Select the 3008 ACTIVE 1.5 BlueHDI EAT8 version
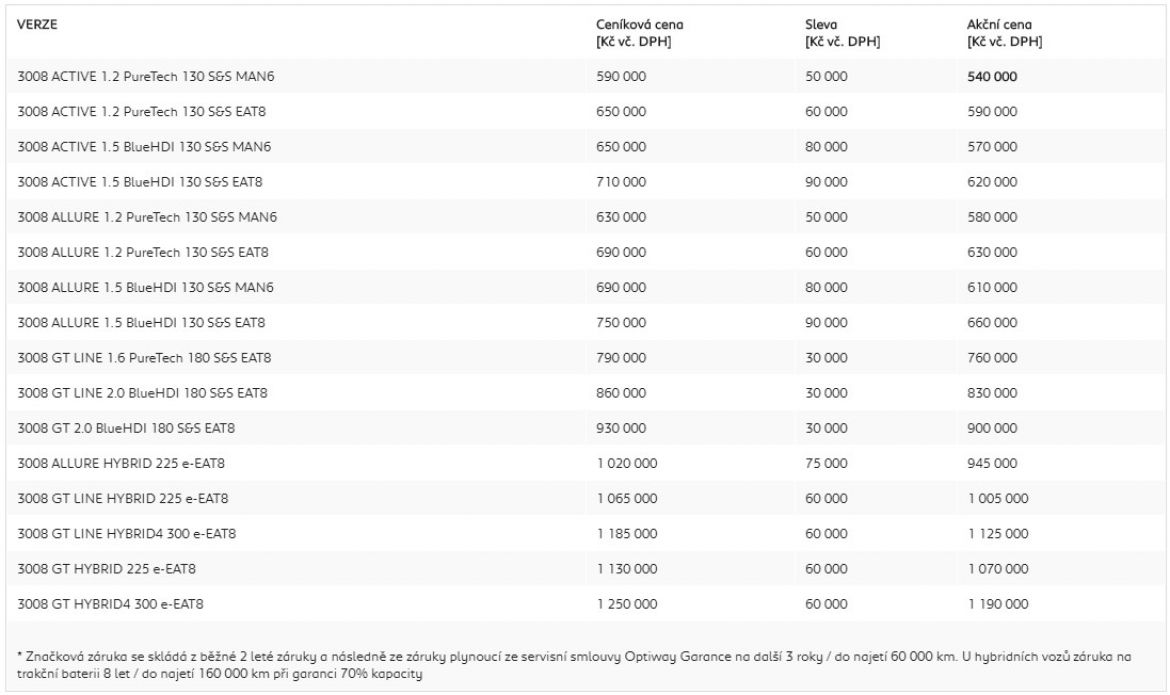 [x=141, y=182]
